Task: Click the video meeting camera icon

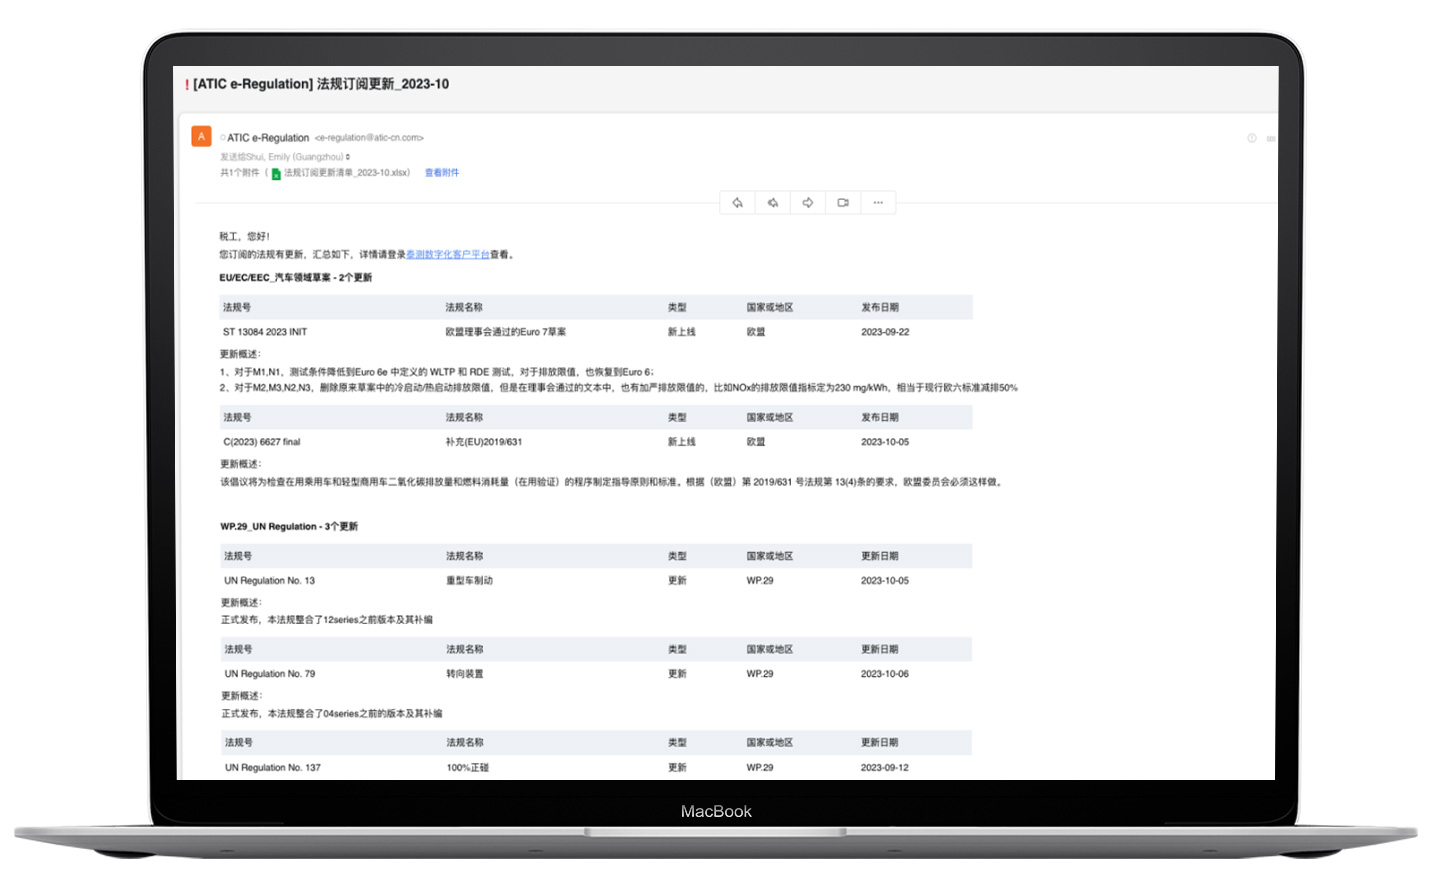Action: [843, 203]
